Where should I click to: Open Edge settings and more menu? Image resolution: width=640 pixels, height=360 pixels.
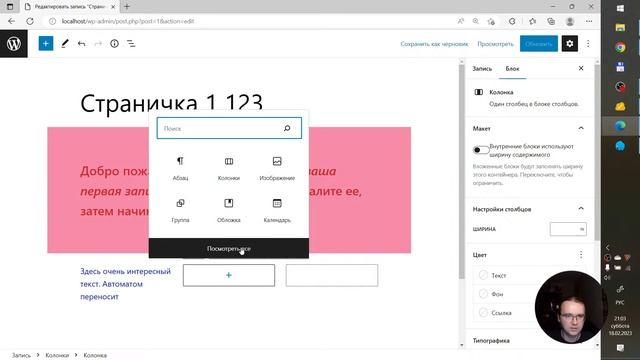[589, 21]
